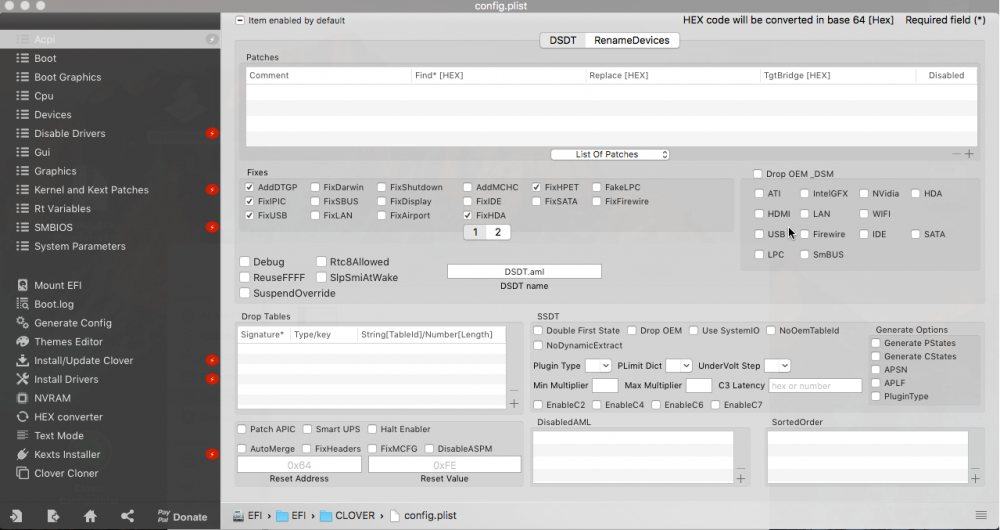Open the Plugin Type dropdown
This screenshot has width=1000, height=530.
click(x=598, y=365)
